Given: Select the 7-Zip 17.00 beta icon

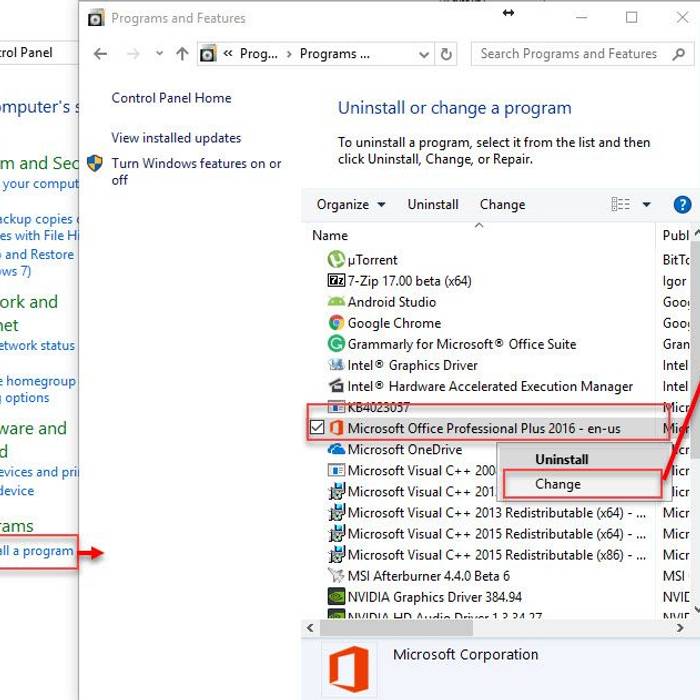Looking at the screenshot, I should (x=336, y=281).
